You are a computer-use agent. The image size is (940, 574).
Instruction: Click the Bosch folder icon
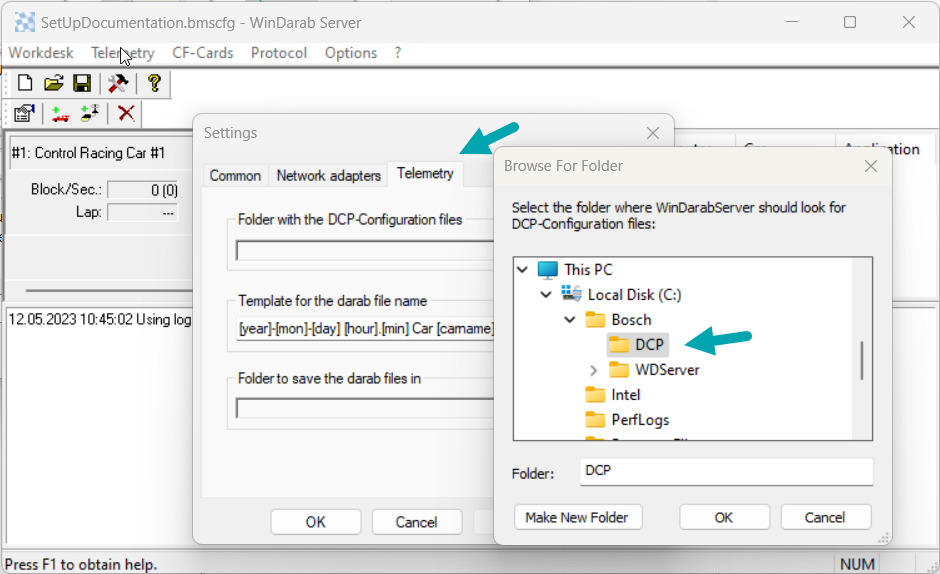click(x=595, y=320)
